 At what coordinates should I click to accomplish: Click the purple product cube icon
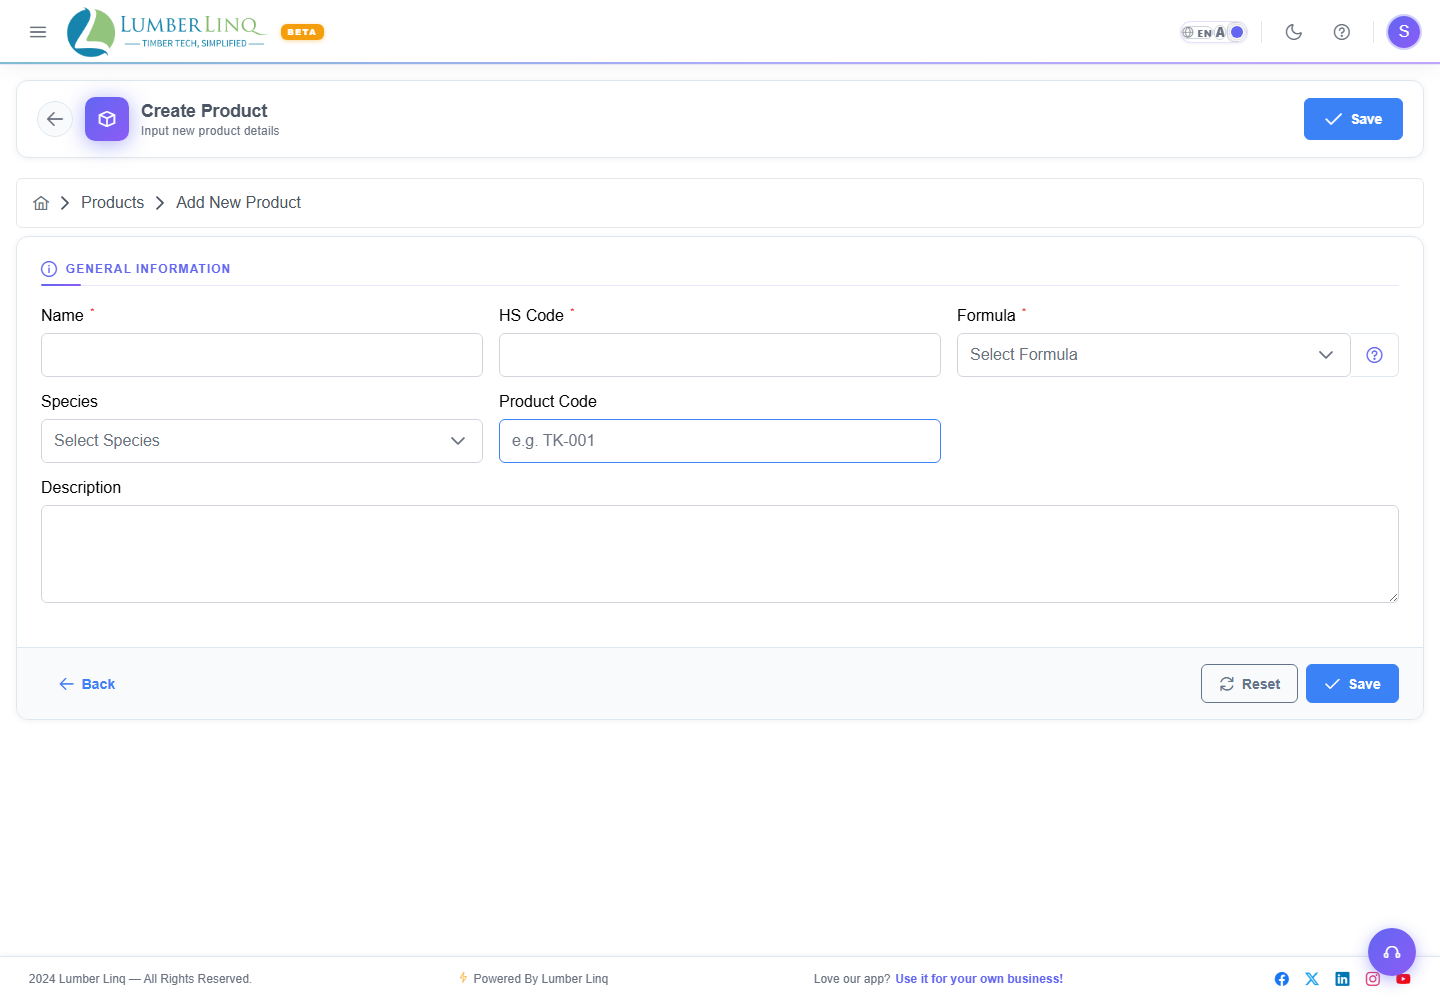(x=107, y=119)
